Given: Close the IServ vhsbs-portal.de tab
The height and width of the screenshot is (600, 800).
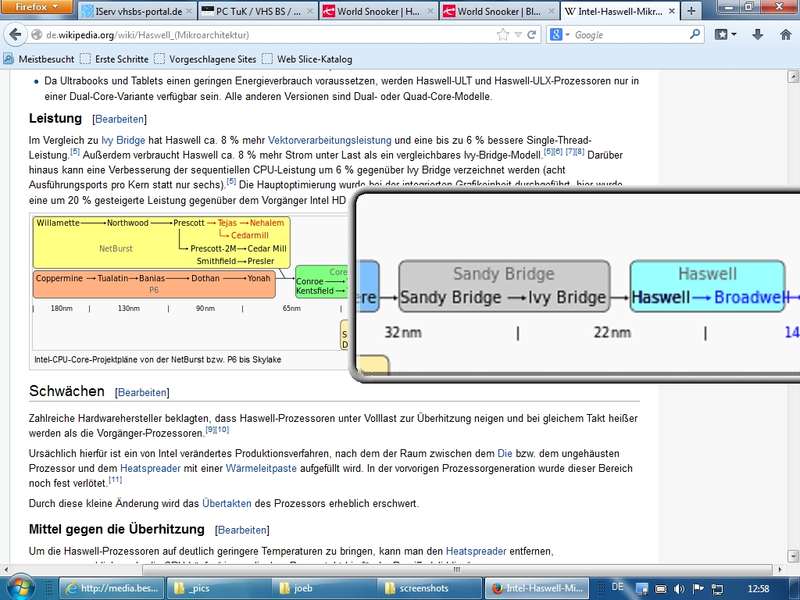Looking at the screenshot, I should [x=188, y=11].
